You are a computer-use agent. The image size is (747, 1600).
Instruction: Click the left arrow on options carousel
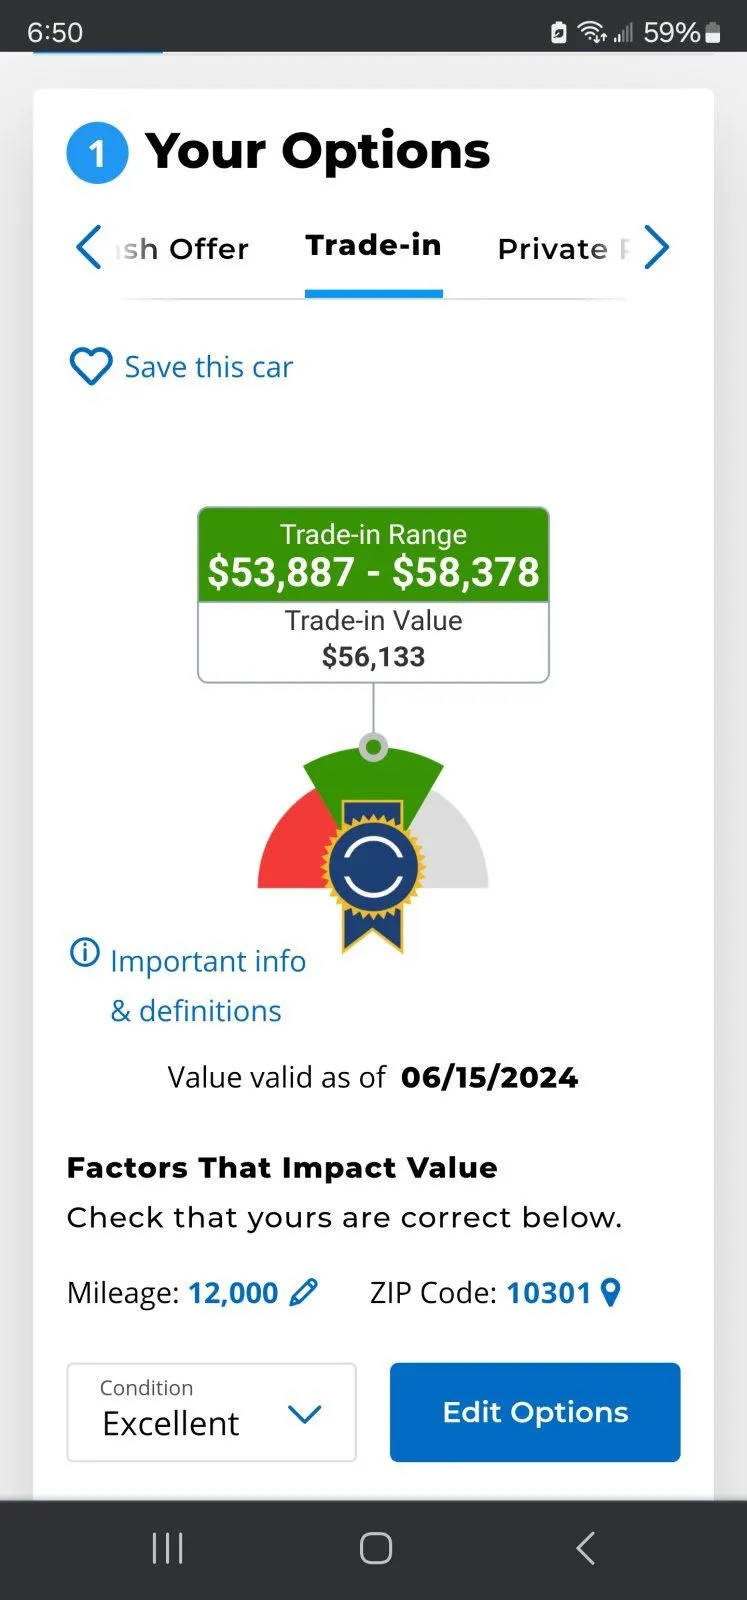pyautogui.click(x=89, y=247)
